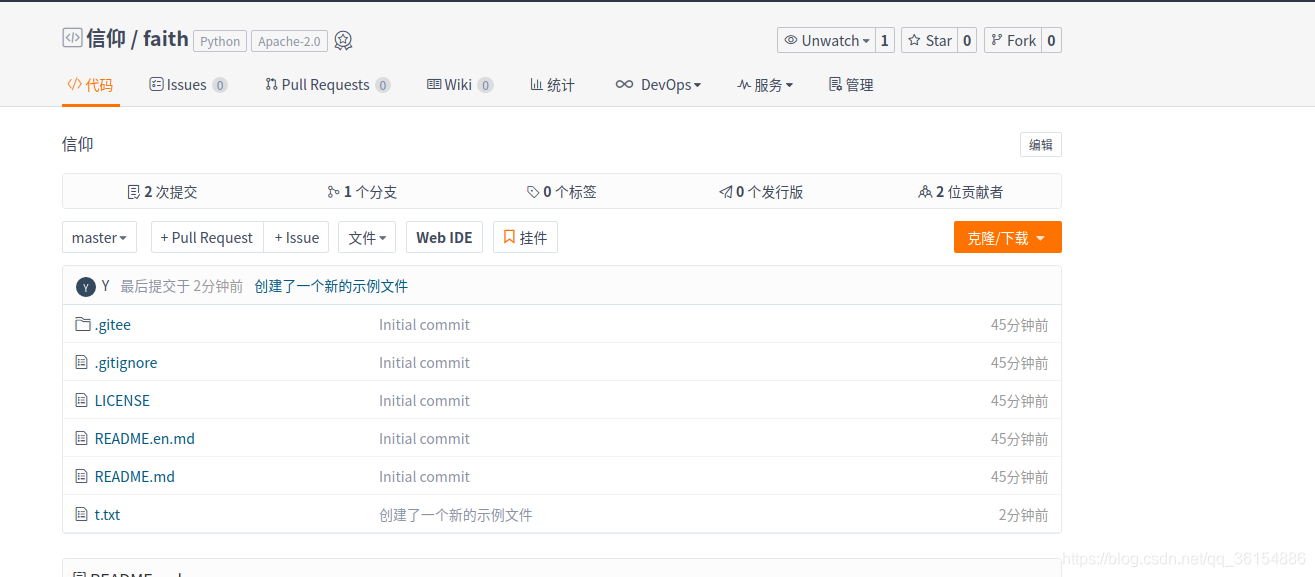This screenshot has width=1315, height=577.
Task: View the 0 个标签 tags
Action: coord(562,192)
